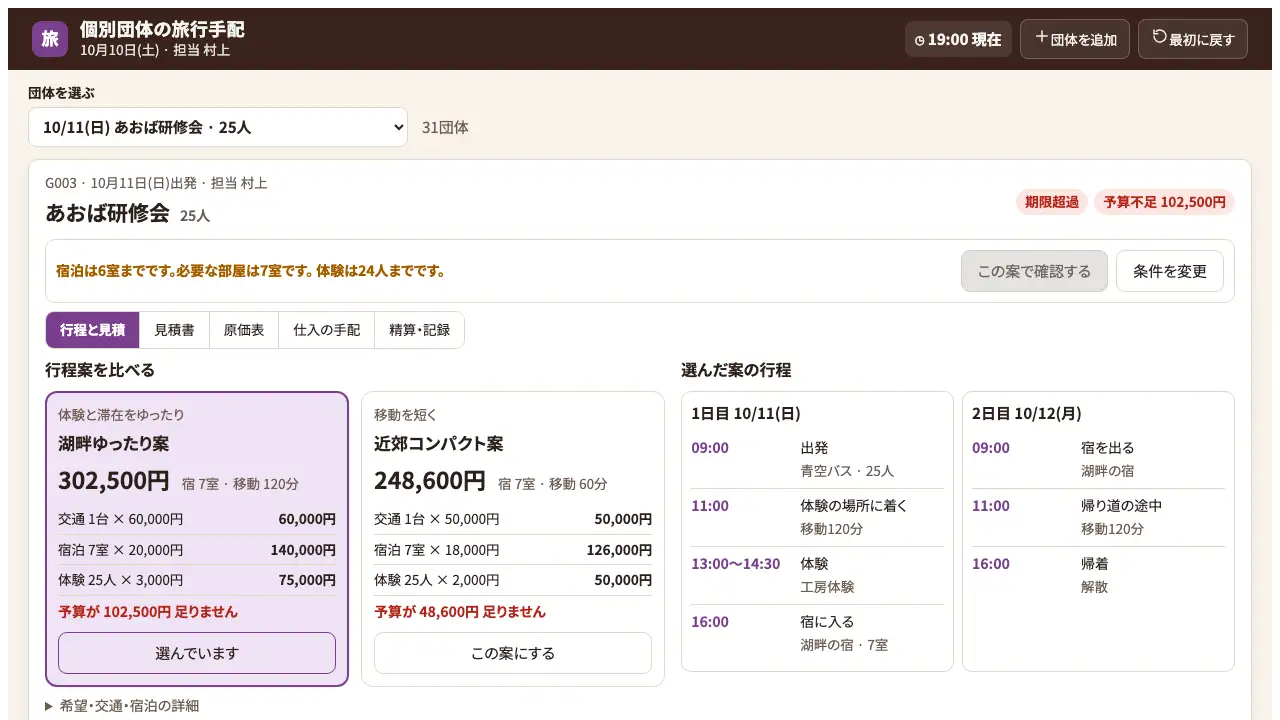Click the 予算不足 102,500円 badge
This screenshot has width=1280, height=720.
1164,202
